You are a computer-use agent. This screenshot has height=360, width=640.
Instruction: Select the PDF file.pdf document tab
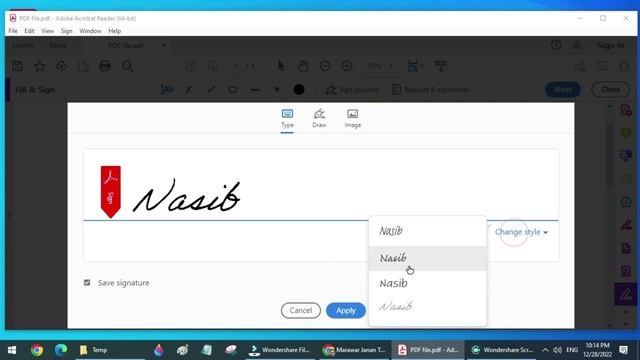[126, 45]
